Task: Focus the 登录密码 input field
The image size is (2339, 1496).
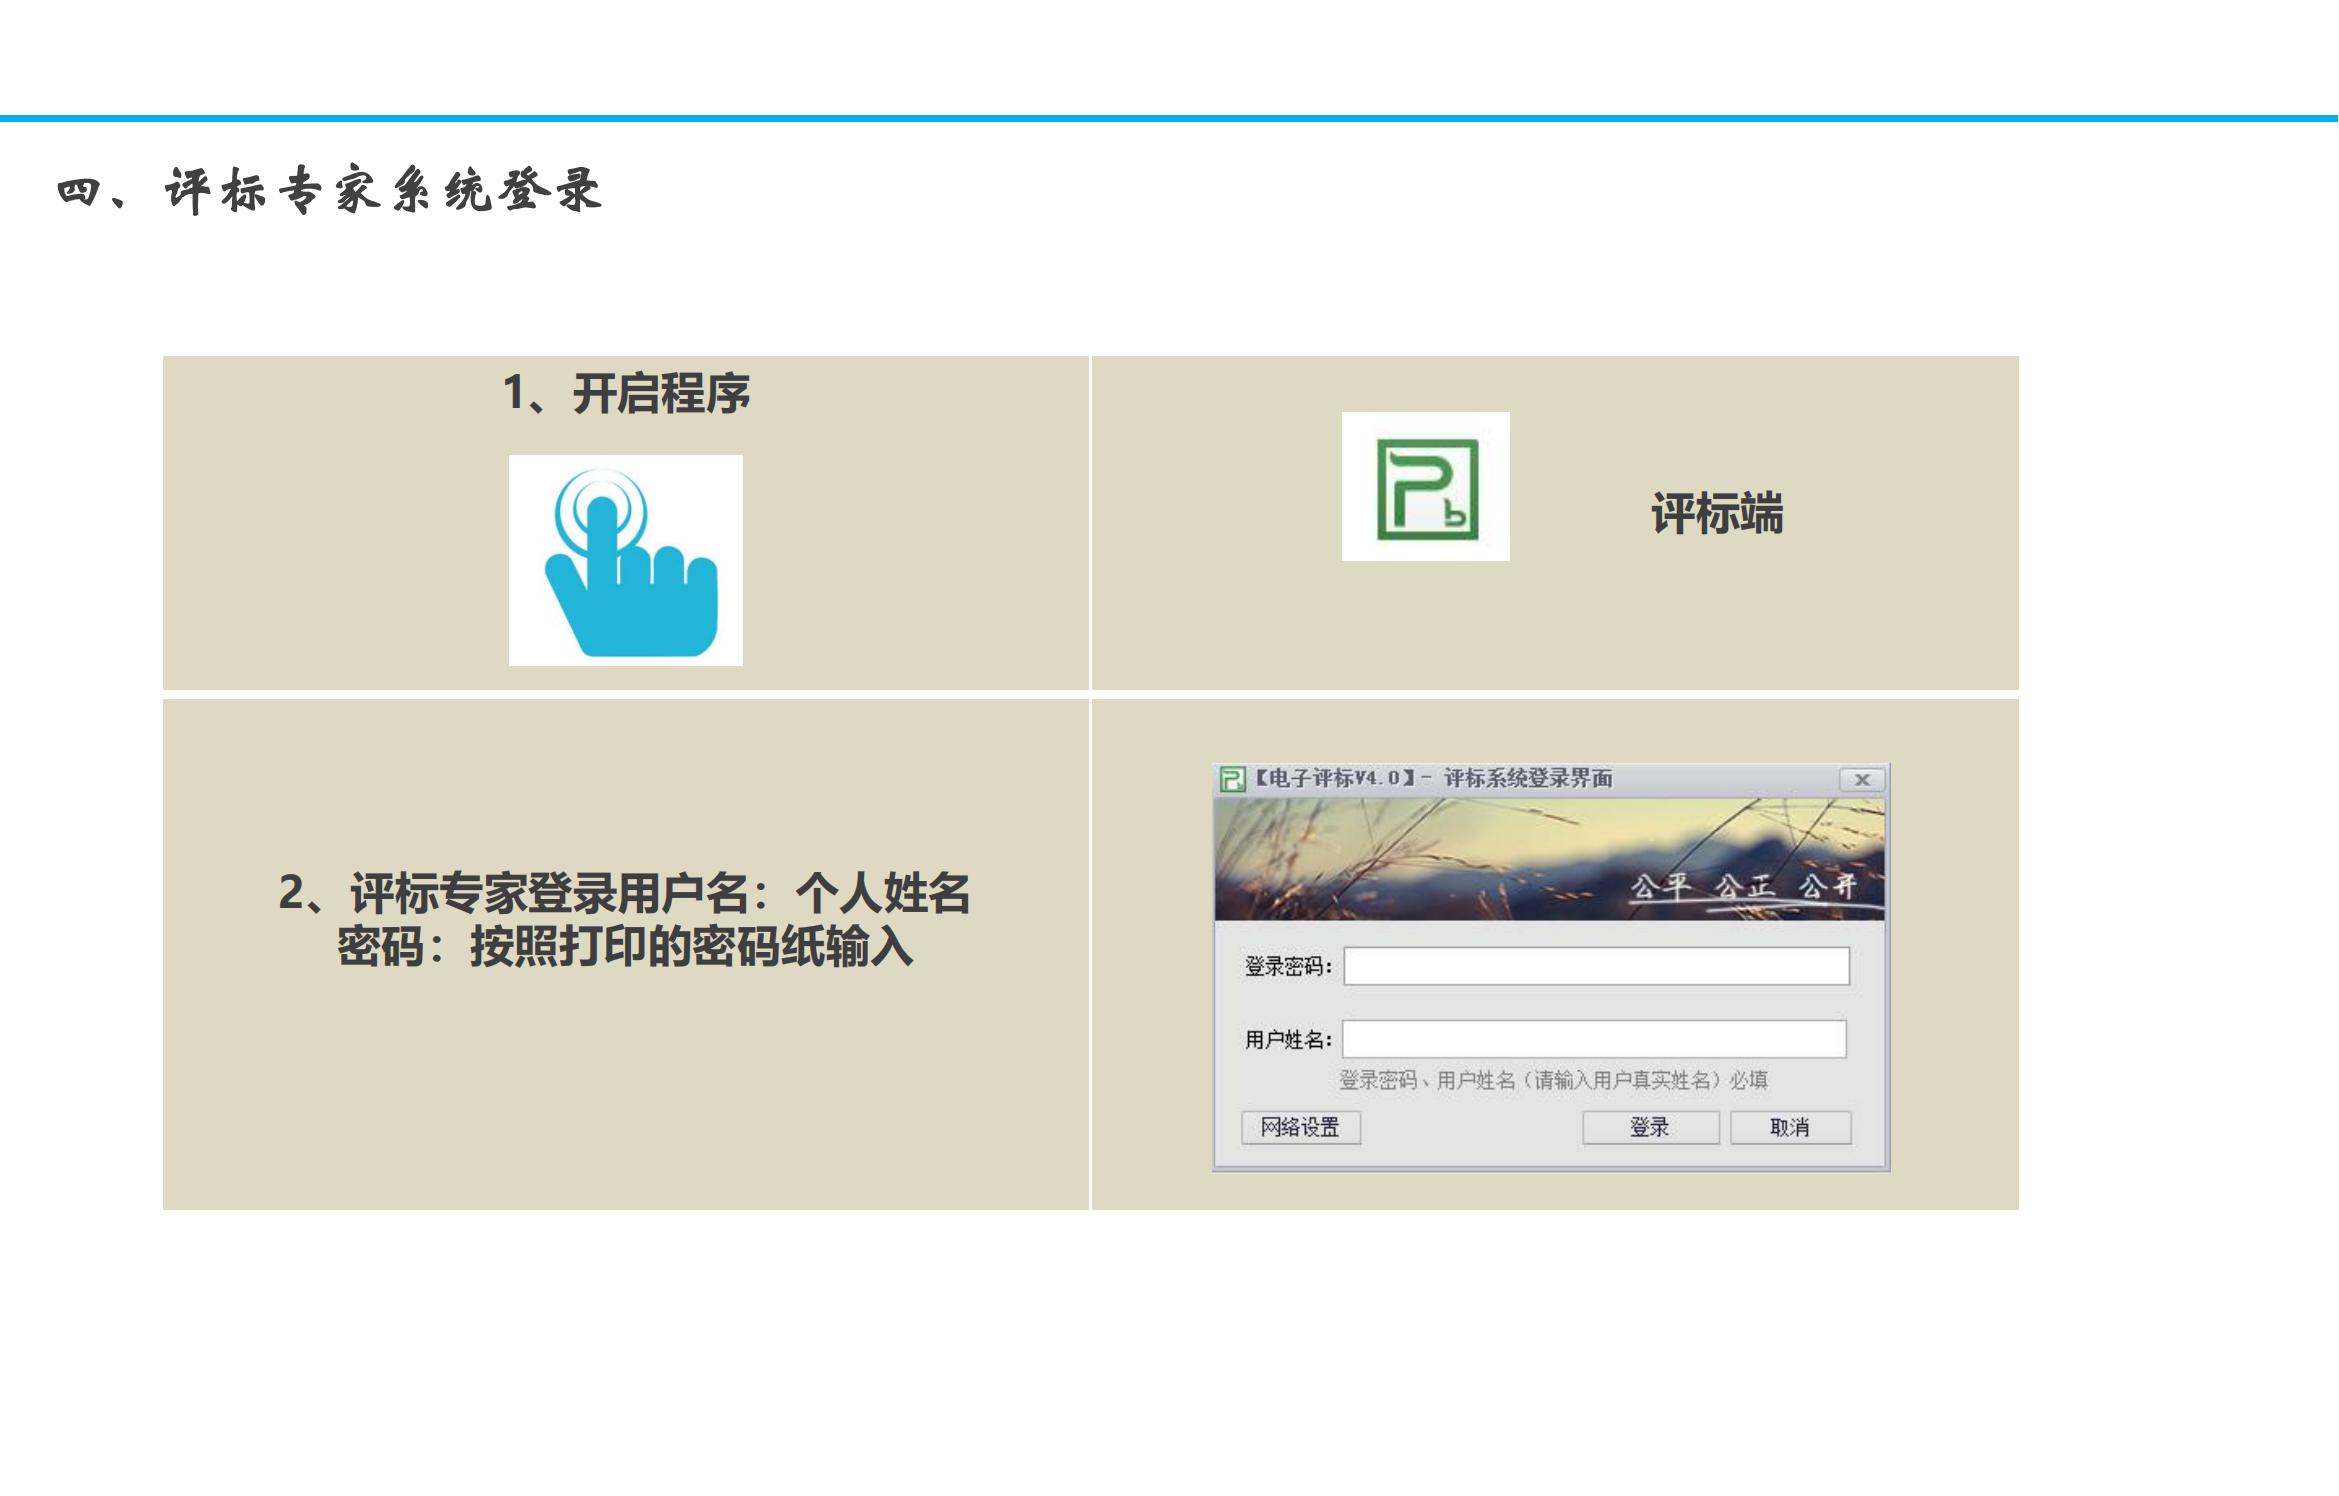Action: click(x=1596, y=966)
